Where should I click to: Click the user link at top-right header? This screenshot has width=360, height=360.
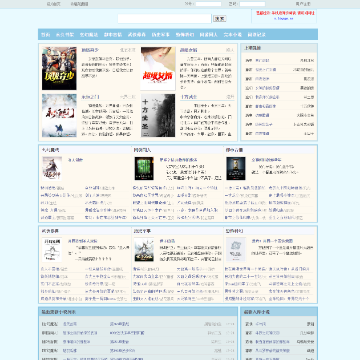[303, 4]
